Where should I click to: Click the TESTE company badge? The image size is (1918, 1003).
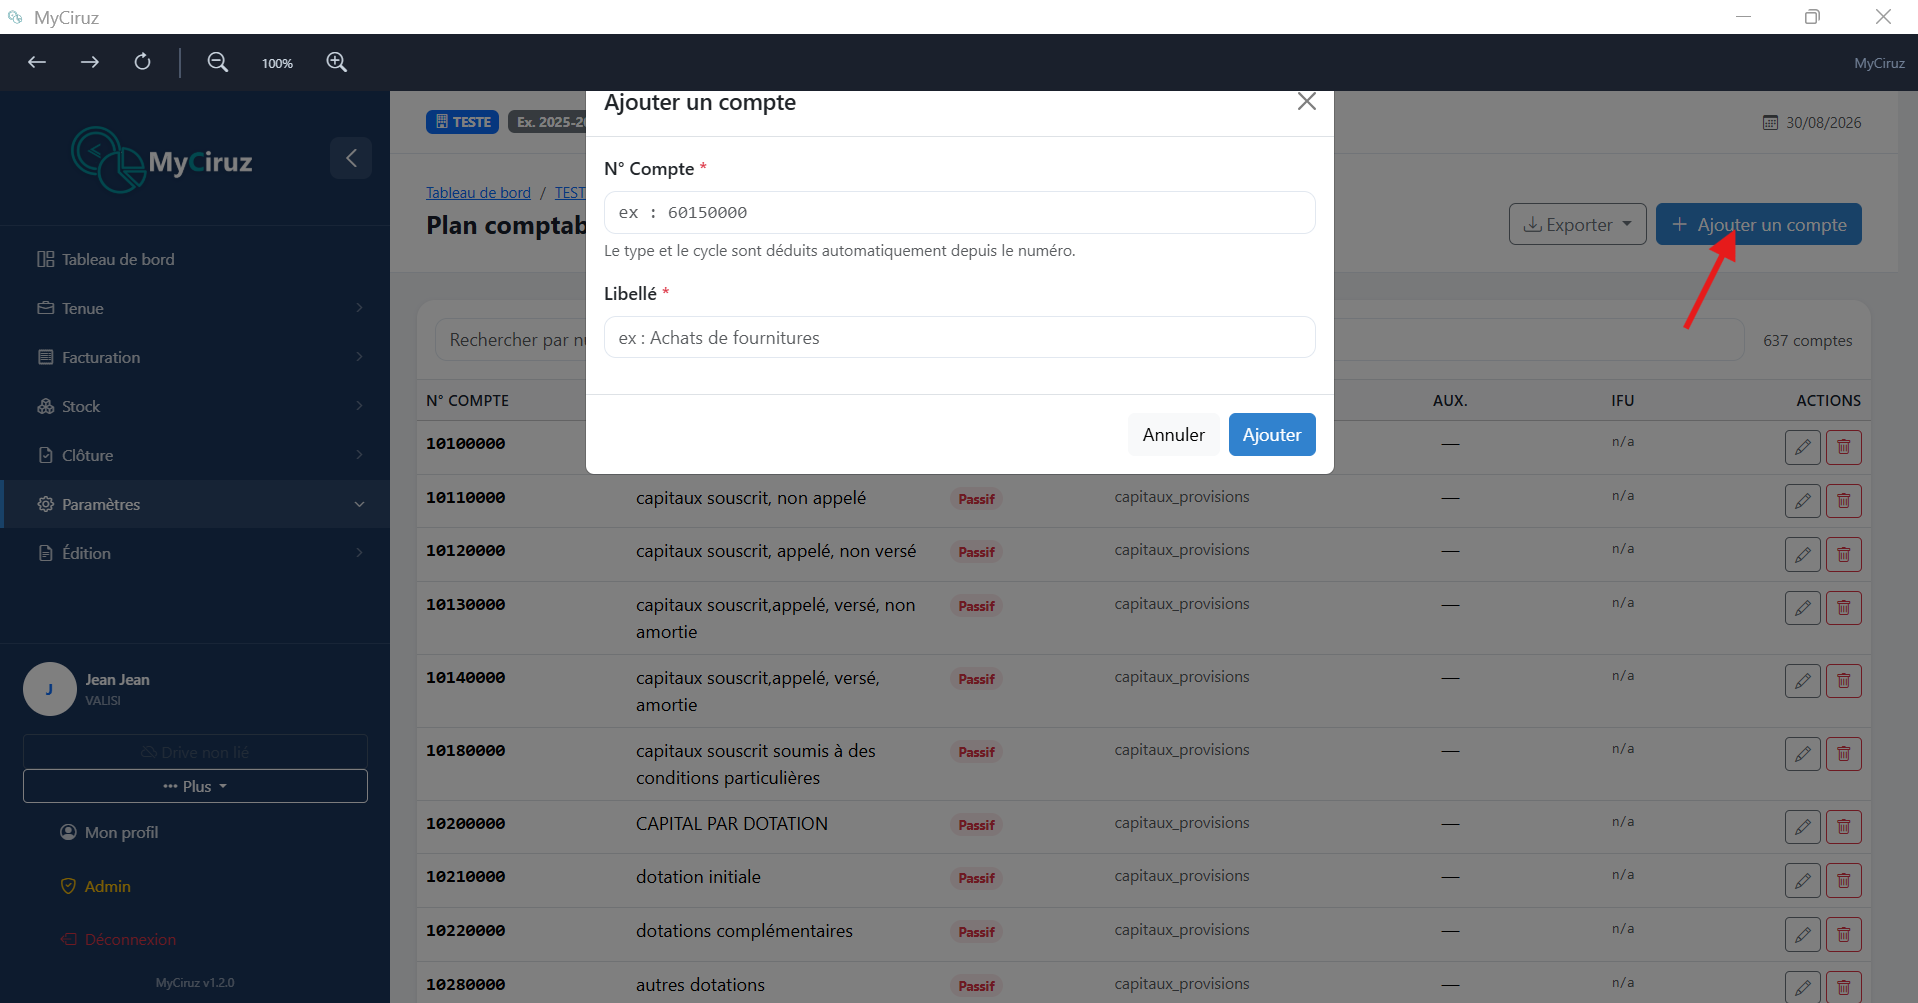tap(462, 122)
